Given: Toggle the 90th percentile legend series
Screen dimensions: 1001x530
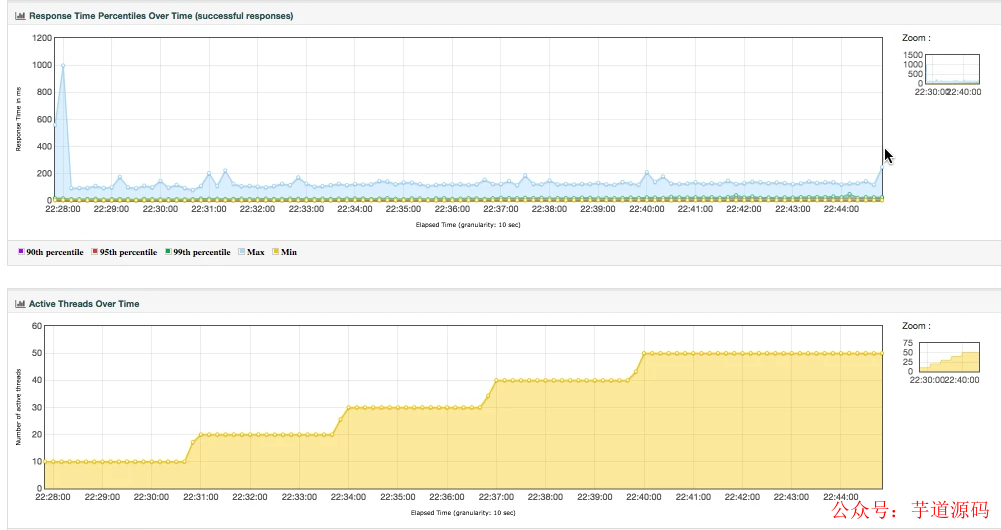Looking at the screenshot, I should pos(50,252).
